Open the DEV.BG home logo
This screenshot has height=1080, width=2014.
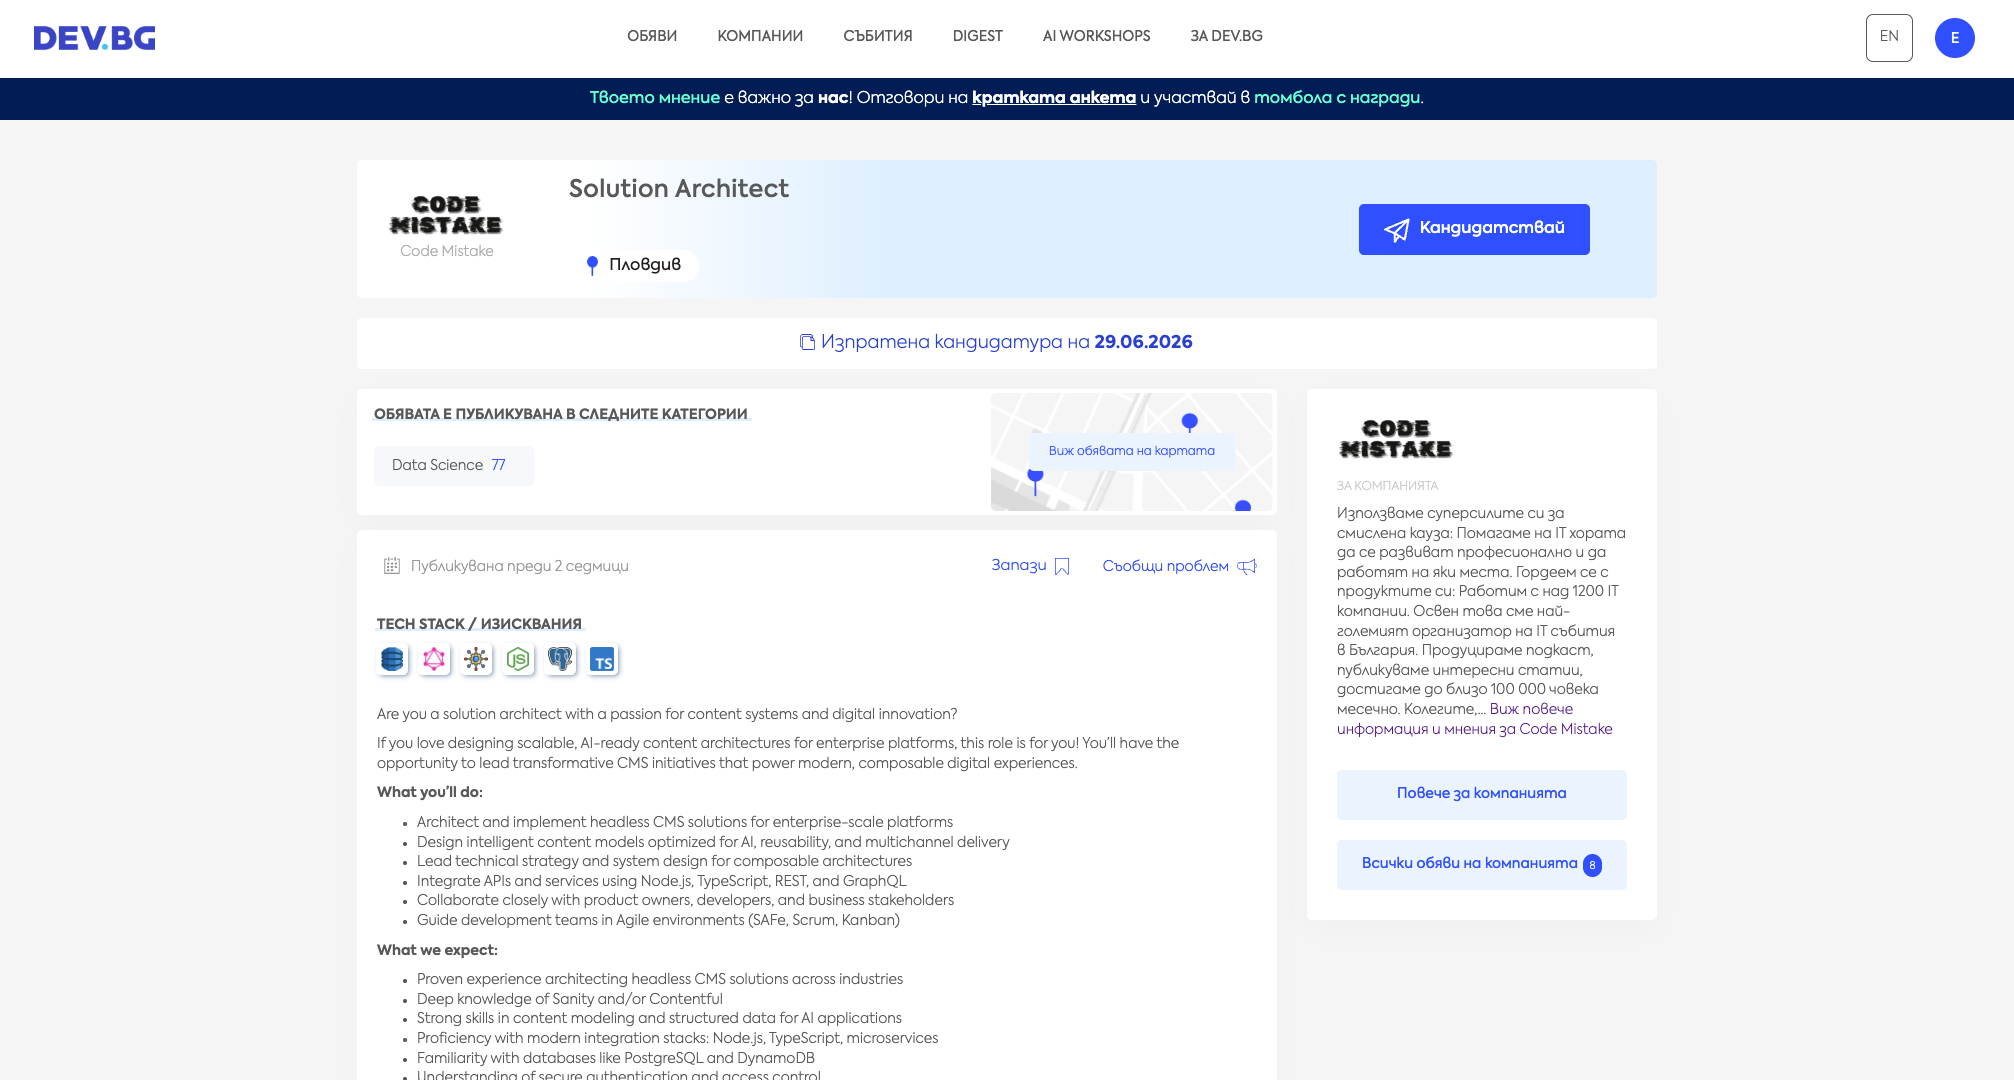pyautogui.click(x=94, y=38)
